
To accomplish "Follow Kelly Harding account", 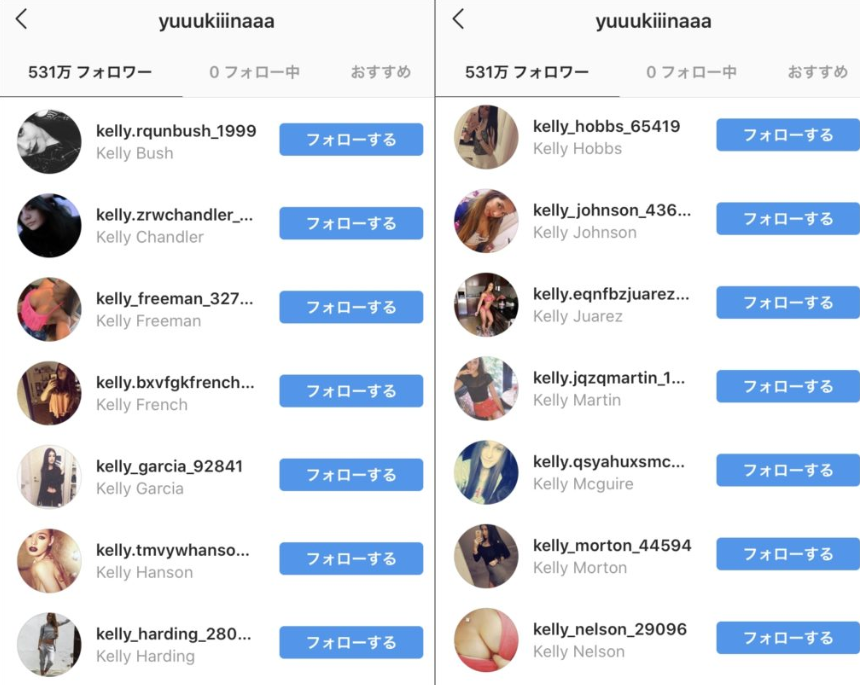I will 351,642.
